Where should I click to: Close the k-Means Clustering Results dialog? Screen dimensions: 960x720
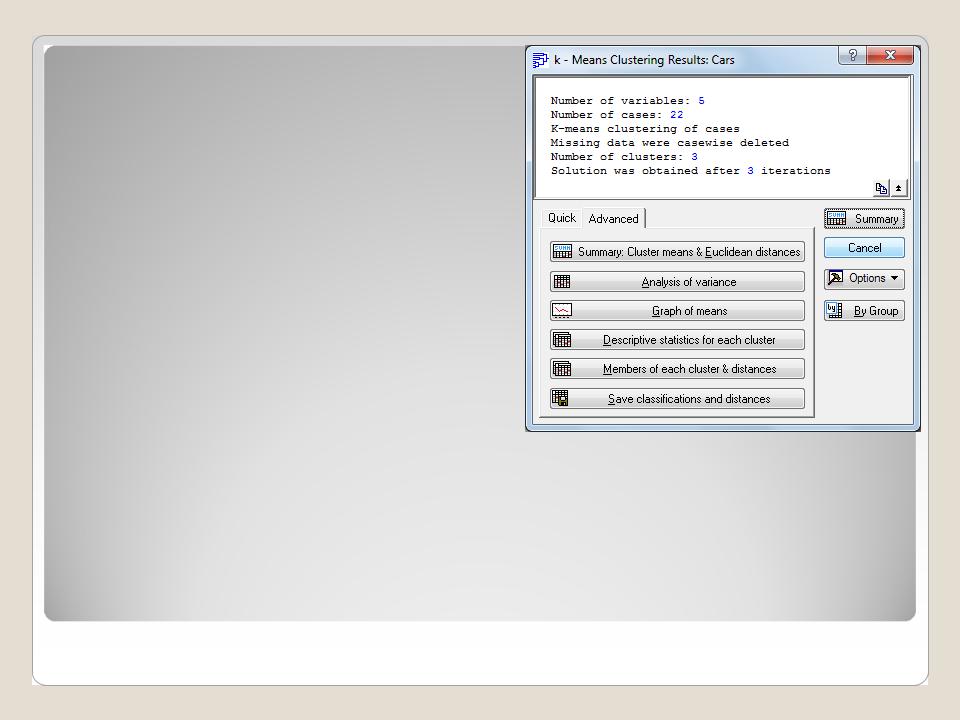tap(890, 56)
